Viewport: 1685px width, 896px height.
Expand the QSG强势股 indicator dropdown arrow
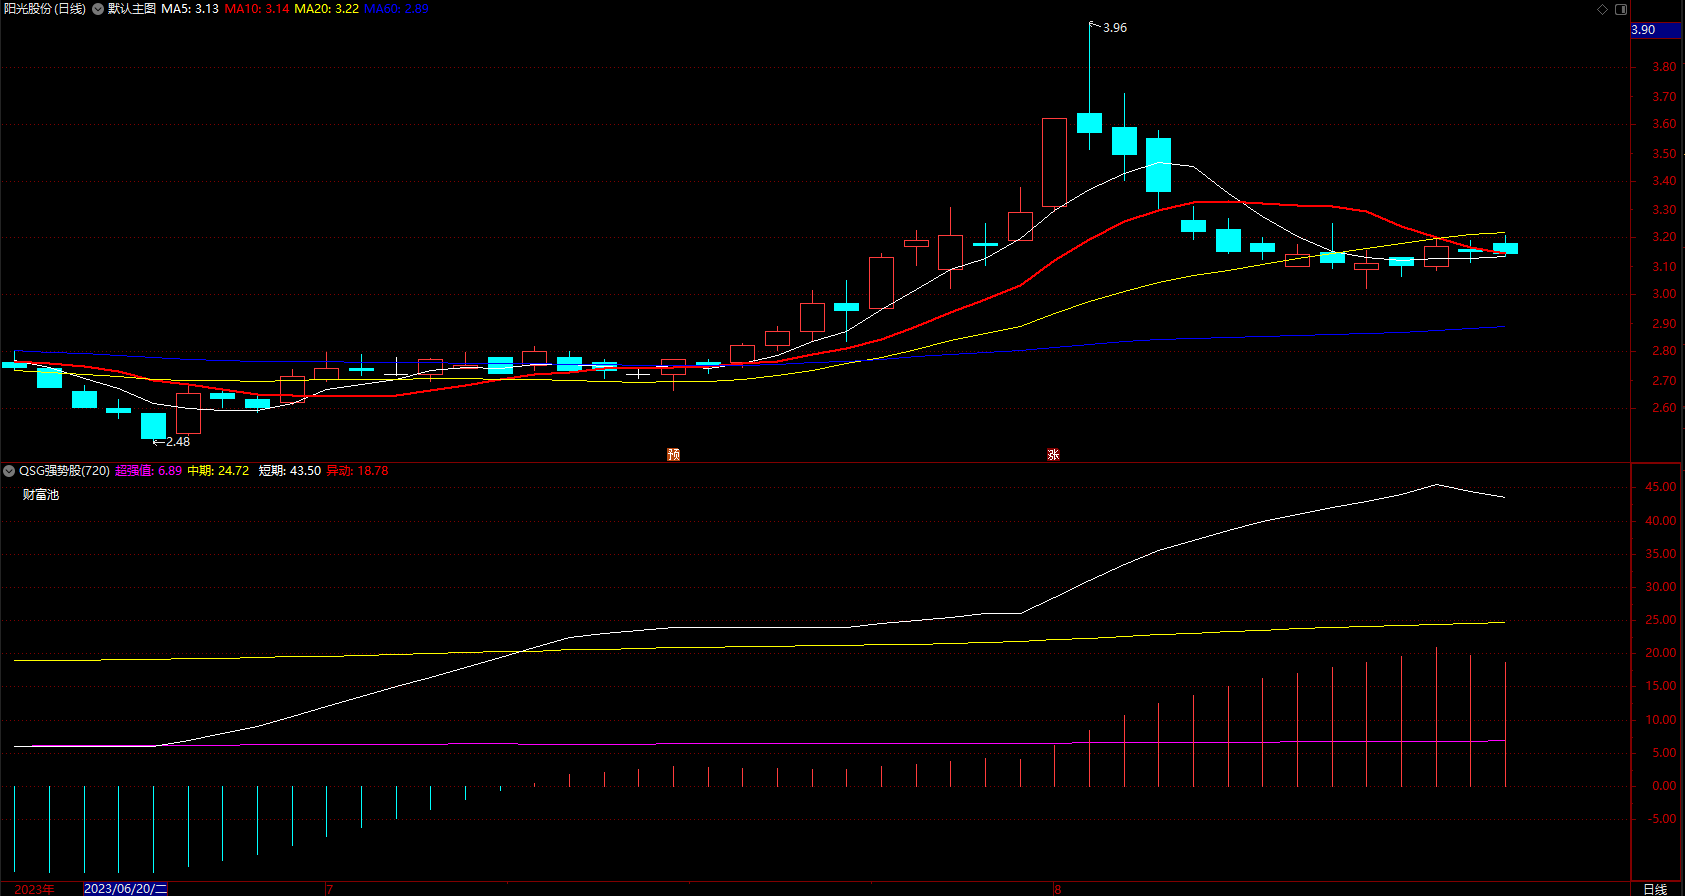click(9, 471)
